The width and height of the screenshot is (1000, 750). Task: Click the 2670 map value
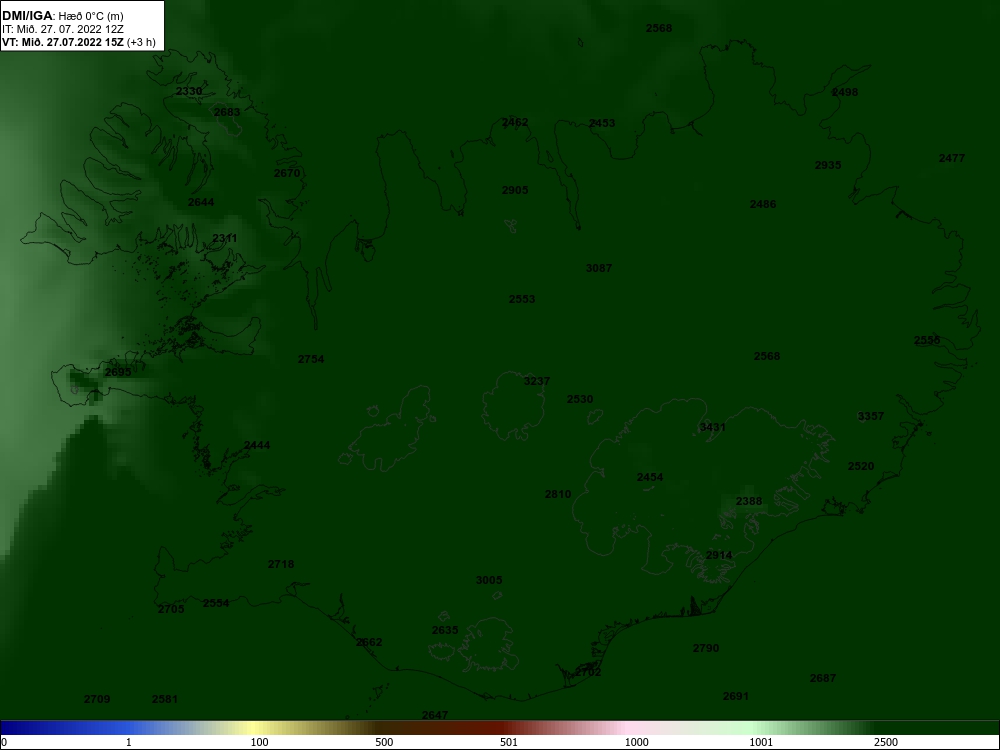[287, 173]
